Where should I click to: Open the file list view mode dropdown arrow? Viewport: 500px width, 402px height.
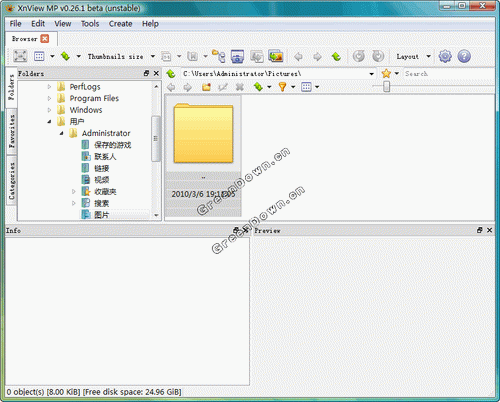tap(317, 87)
